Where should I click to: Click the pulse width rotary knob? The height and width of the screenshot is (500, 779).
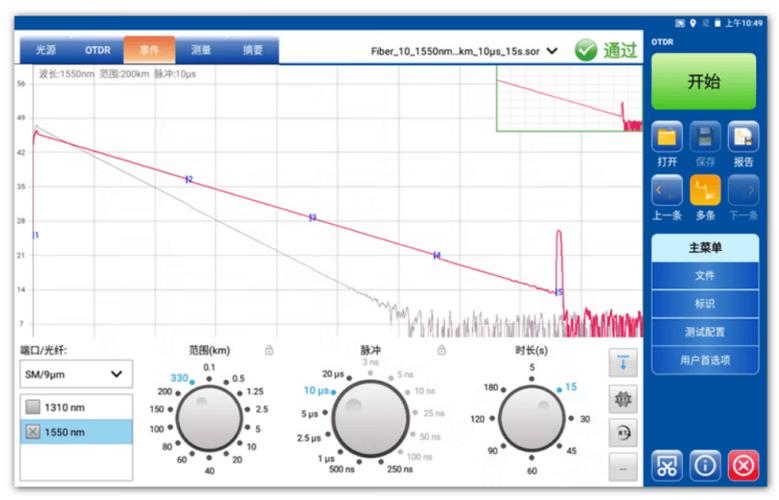(371, 418)
